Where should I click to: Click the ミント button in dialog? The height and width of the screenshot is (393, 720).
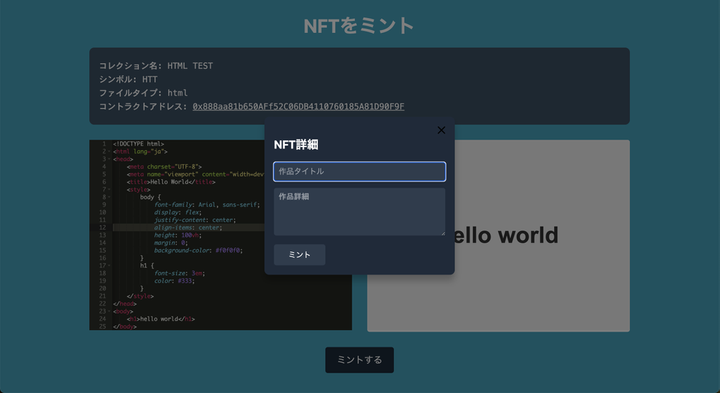pos(299,255)
